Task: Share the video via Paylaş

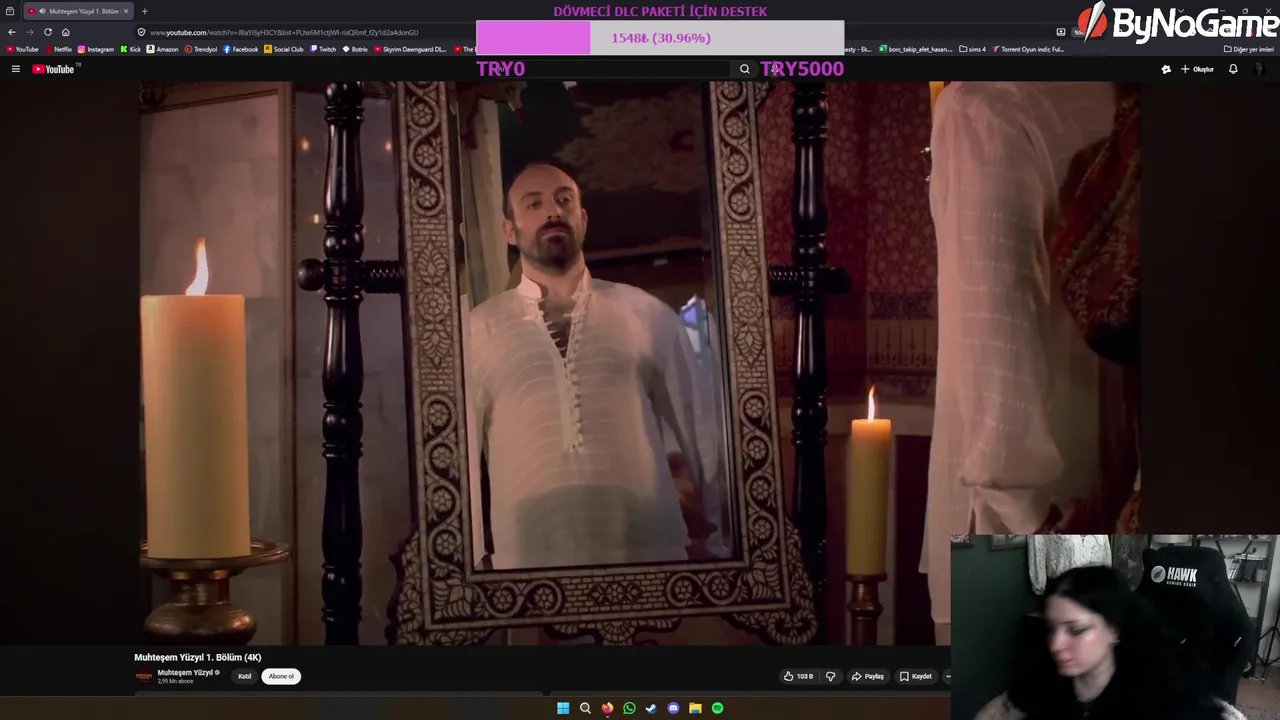Action: click(x=868, y=677)
